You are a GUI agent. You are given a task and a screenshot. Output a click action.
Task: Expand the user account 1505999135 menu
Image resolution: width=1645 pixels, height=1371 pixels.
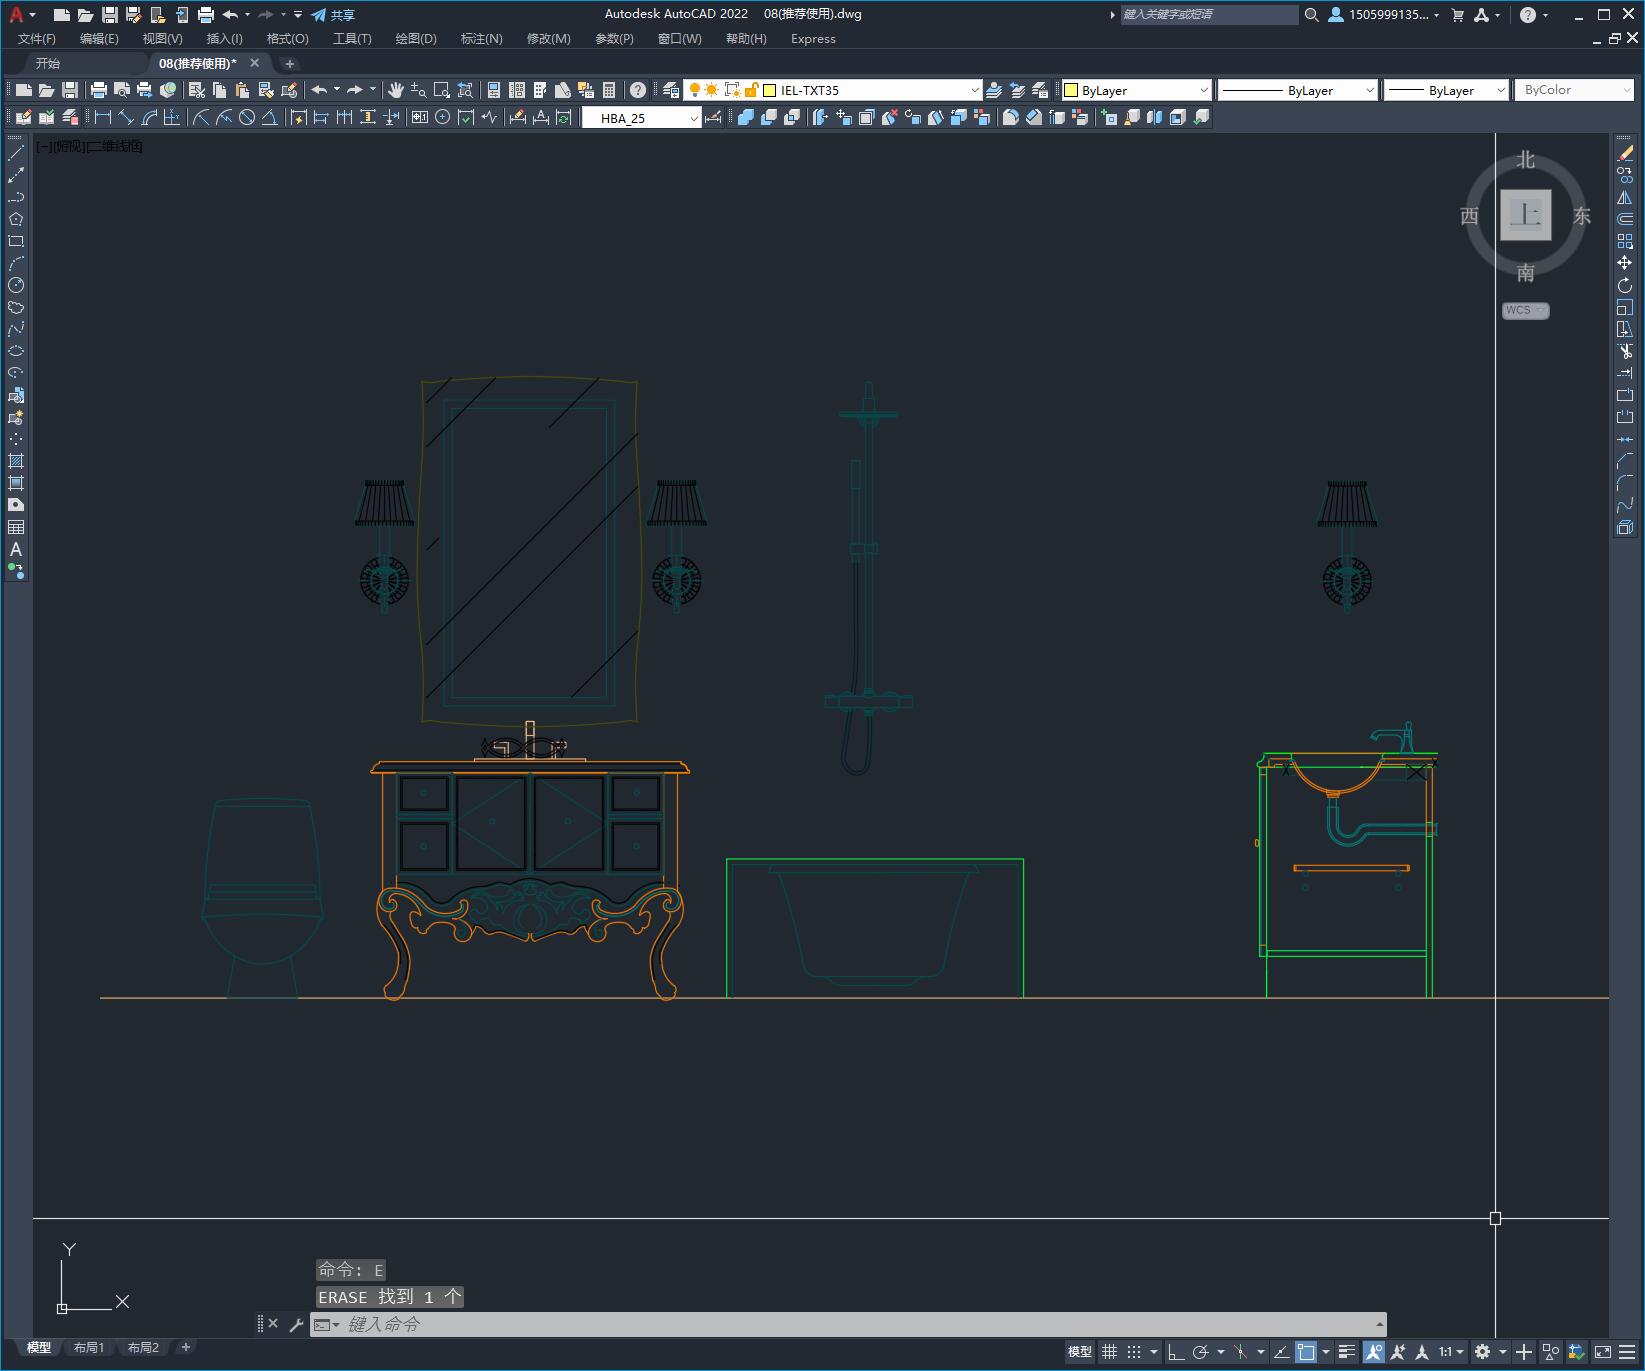1385,15
